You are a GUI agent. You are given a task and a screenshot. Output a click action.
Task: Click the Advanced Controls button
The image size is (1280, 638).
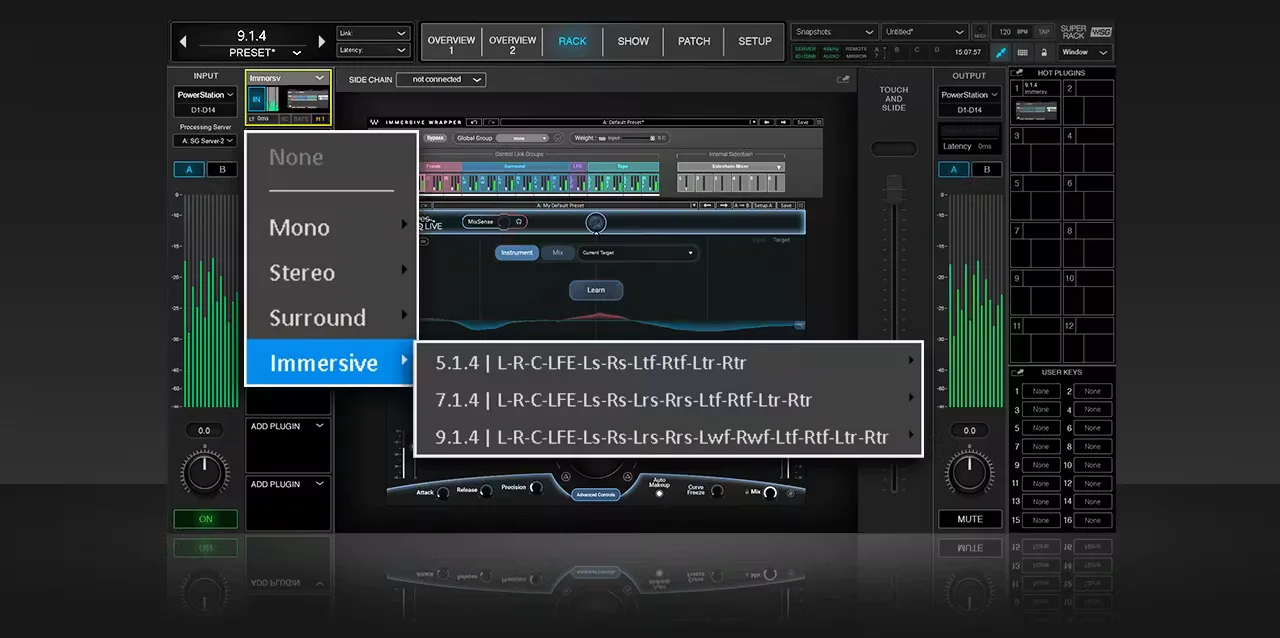(x=596, y=494)
